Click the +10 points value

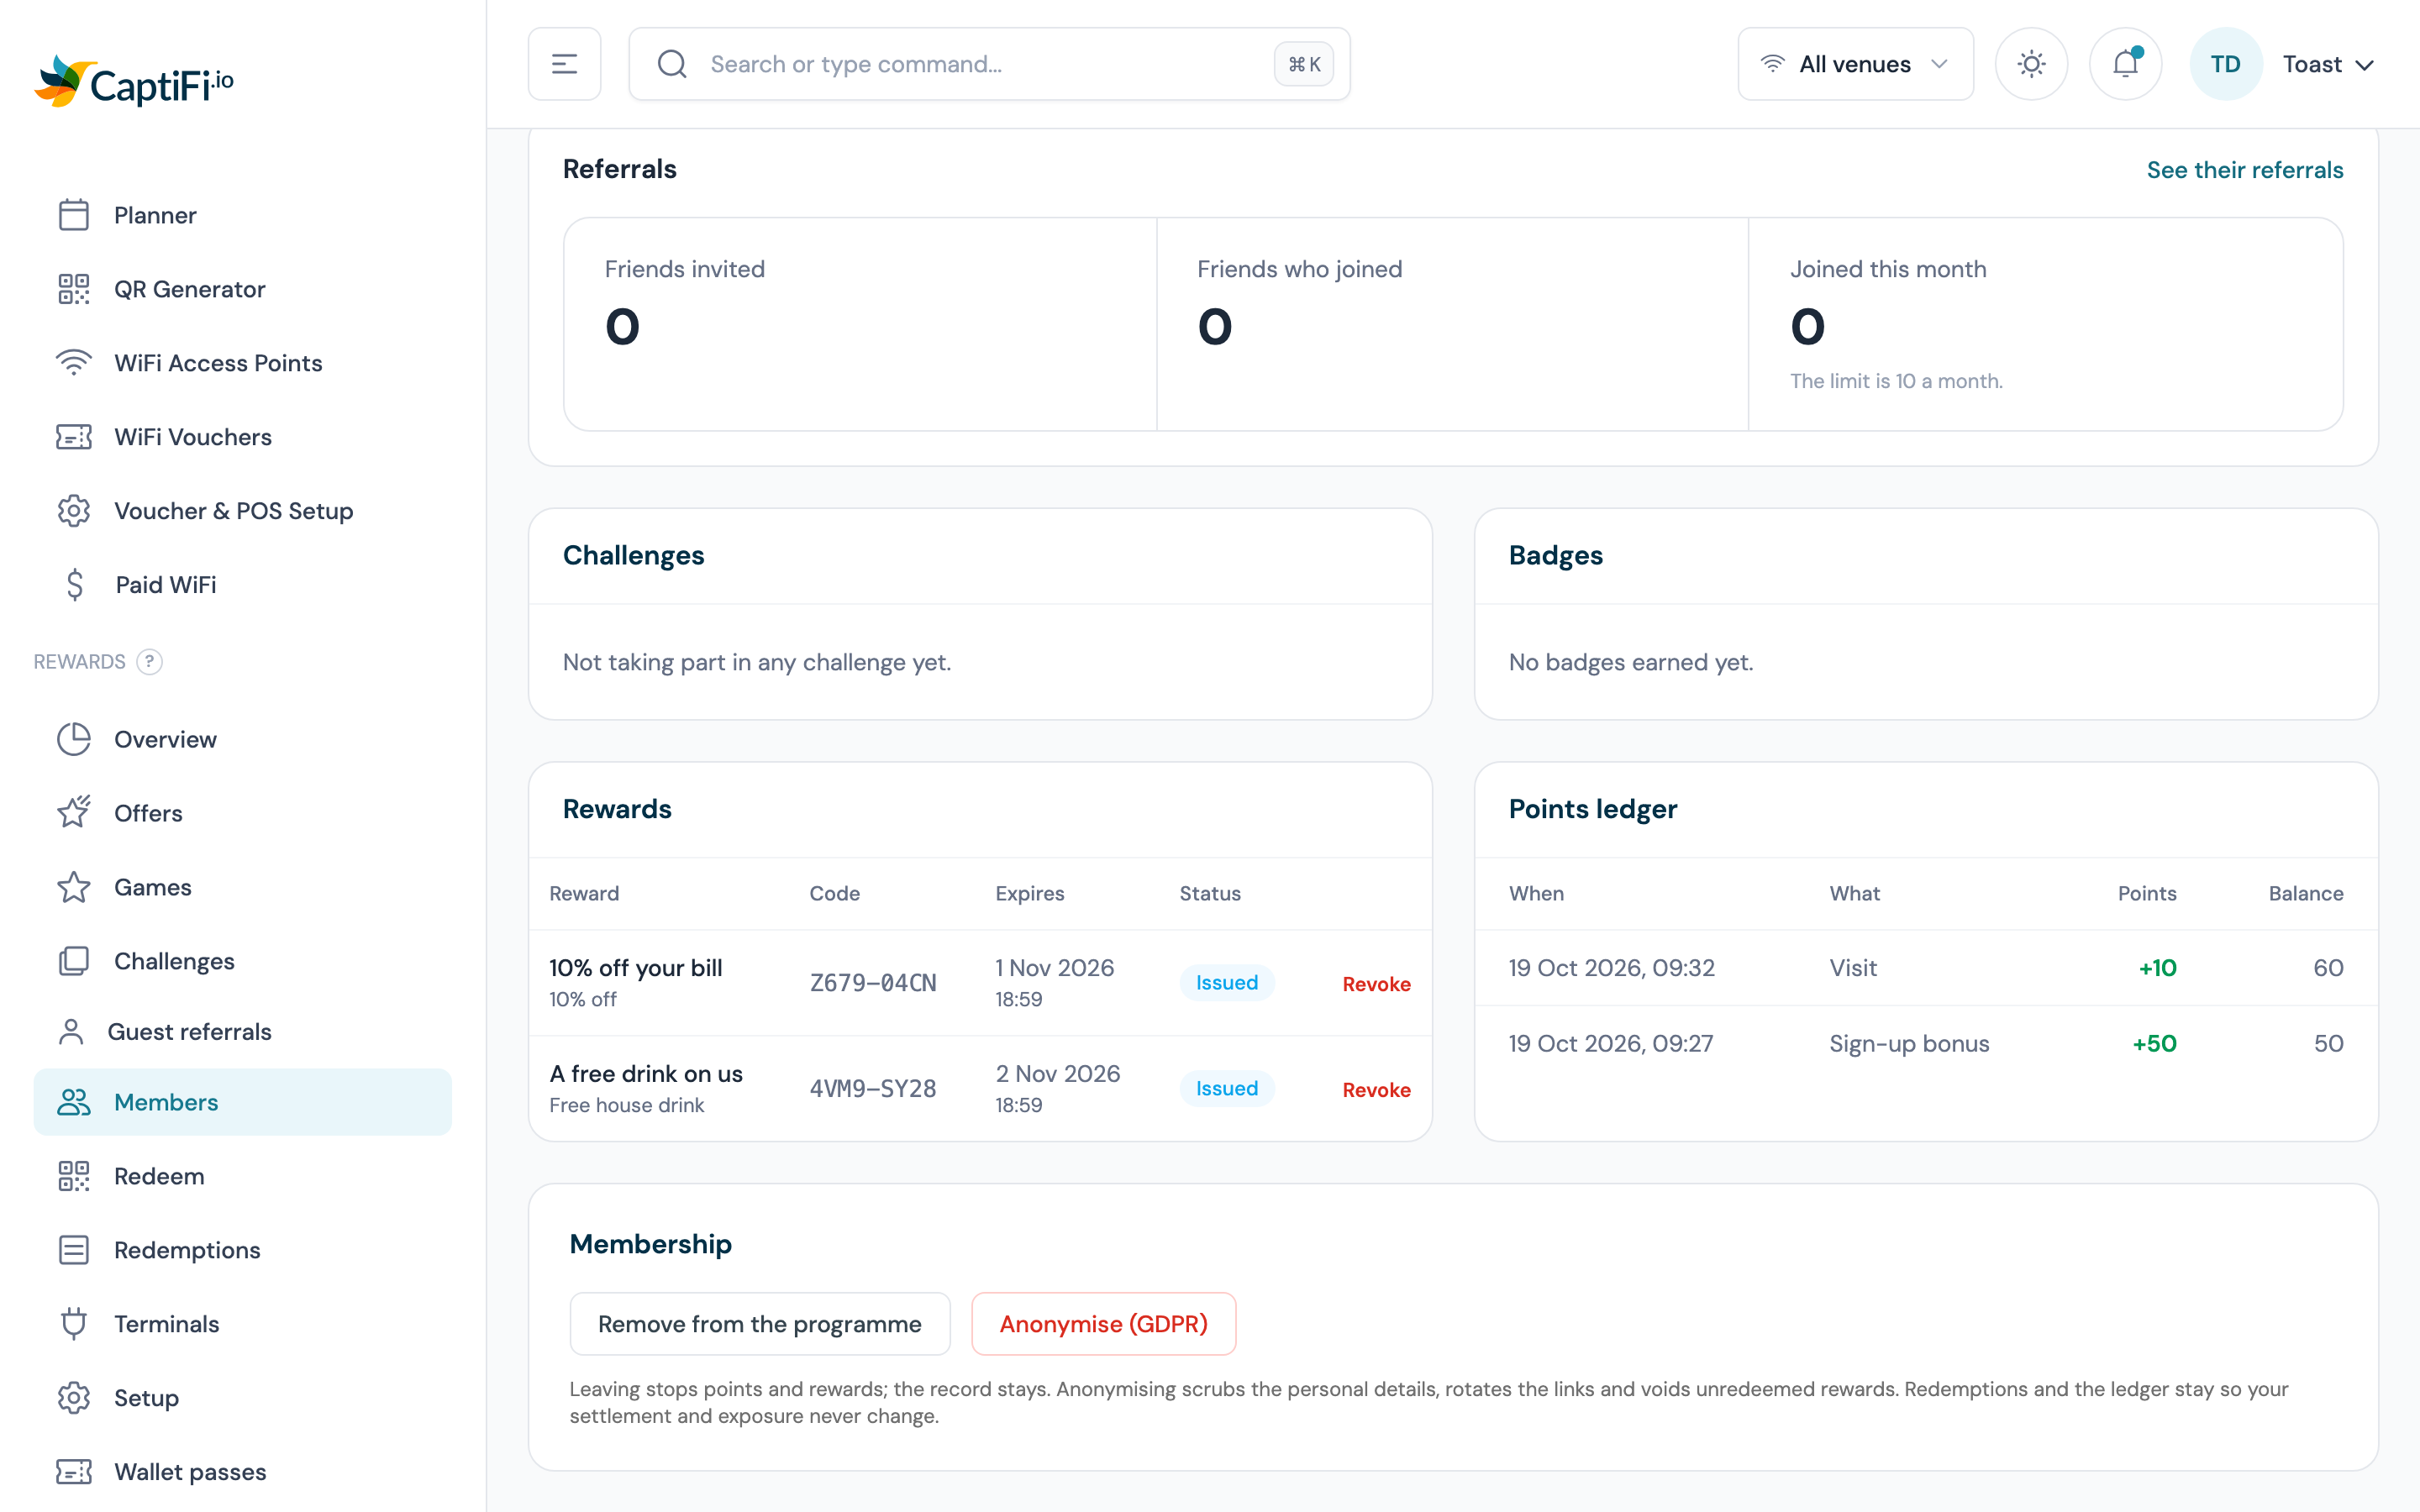[x=2157, y=968]
